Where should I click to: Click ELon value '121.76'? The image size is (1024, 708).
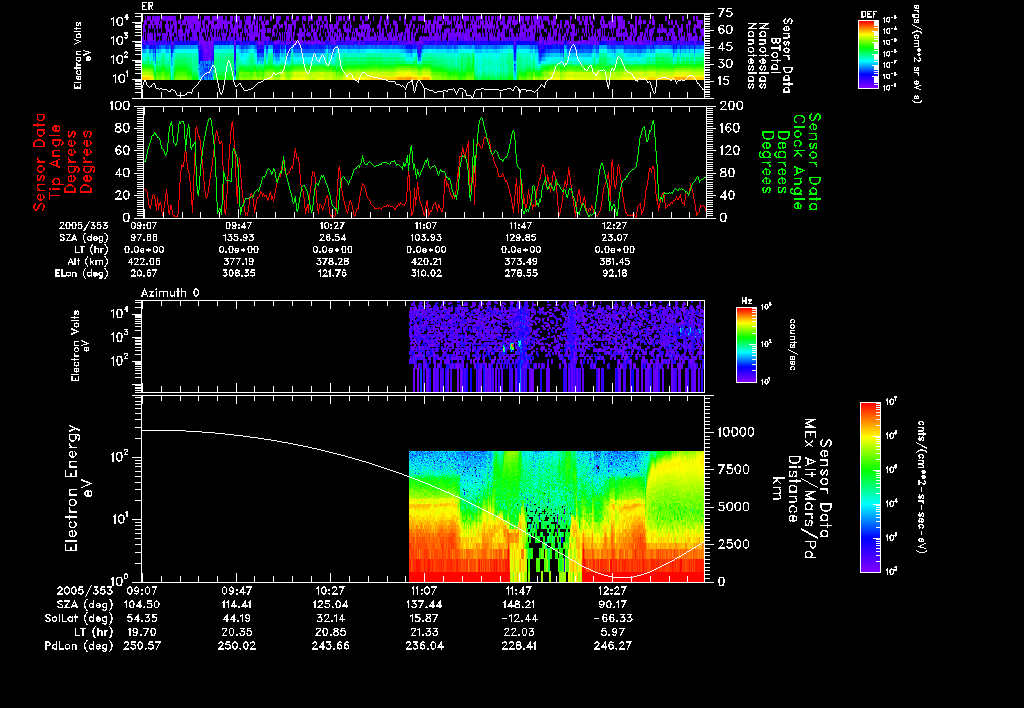[332, 273]
